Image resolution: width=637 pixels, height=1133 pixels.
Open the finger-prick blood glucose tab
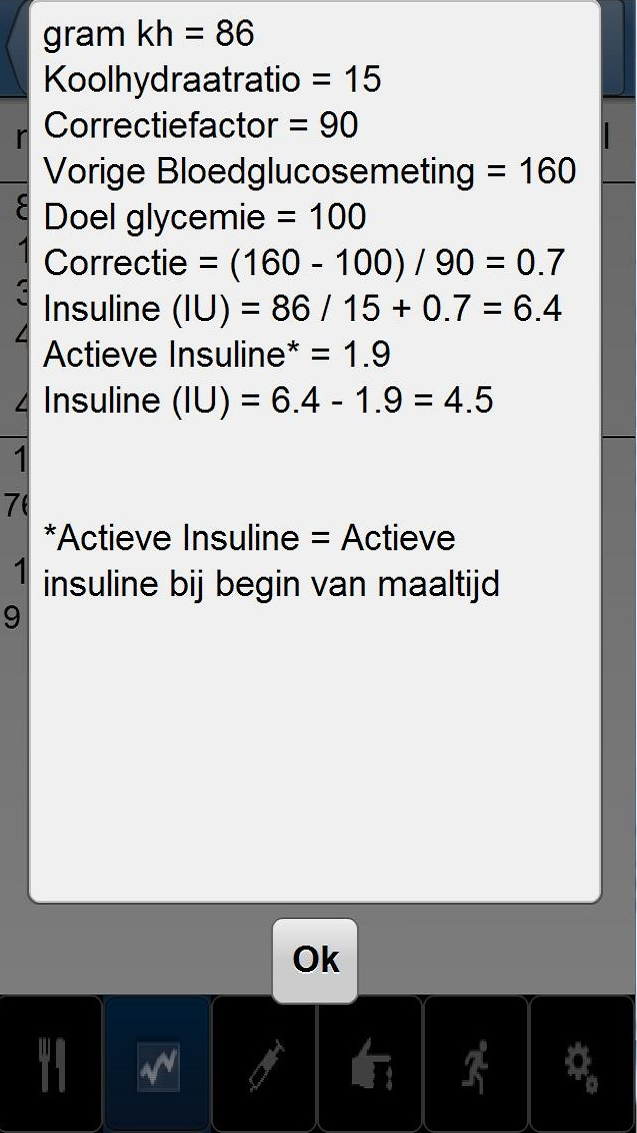[x=370, y=1064]
